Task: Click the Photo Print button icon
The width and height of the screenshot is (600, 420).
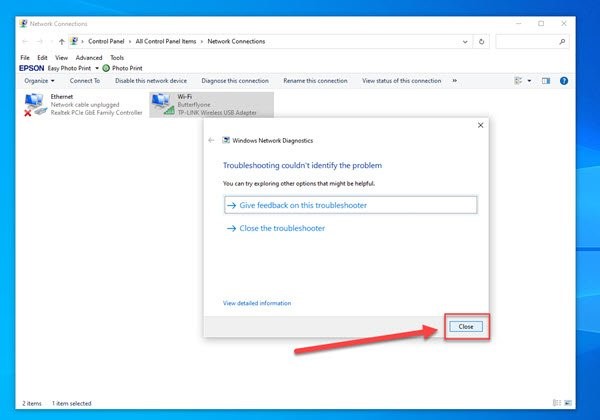Action: (106, 68)
